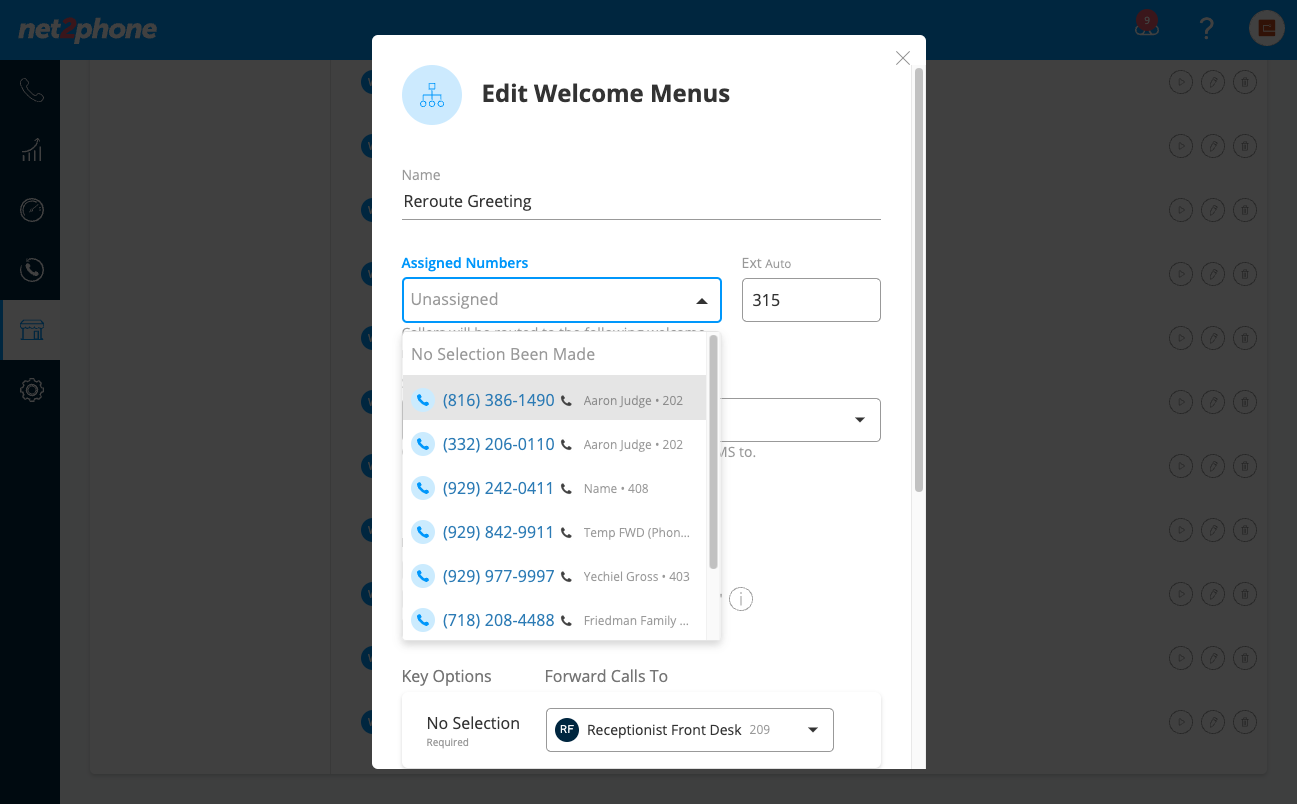Viewport: 1297px width, 804px height.
Task: Choose number (929) 842-9911
Action: click(555, 532)
